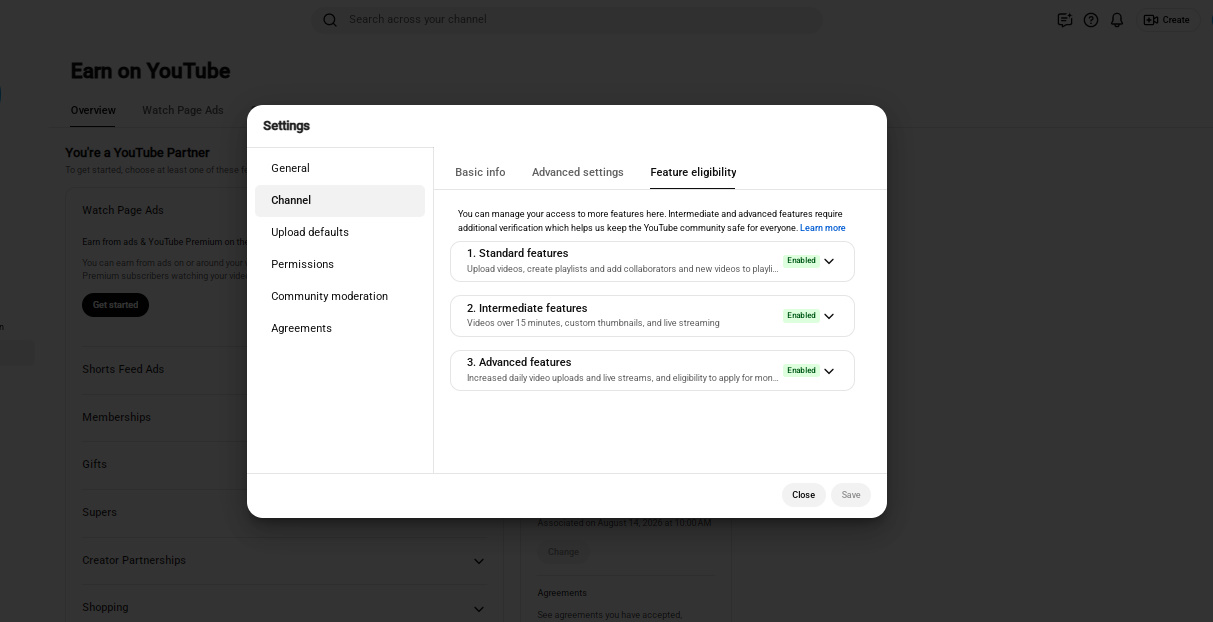The image size is (1213, 622).
Task: Open Upload defaults settings
Action: click(x=340, y=232)
